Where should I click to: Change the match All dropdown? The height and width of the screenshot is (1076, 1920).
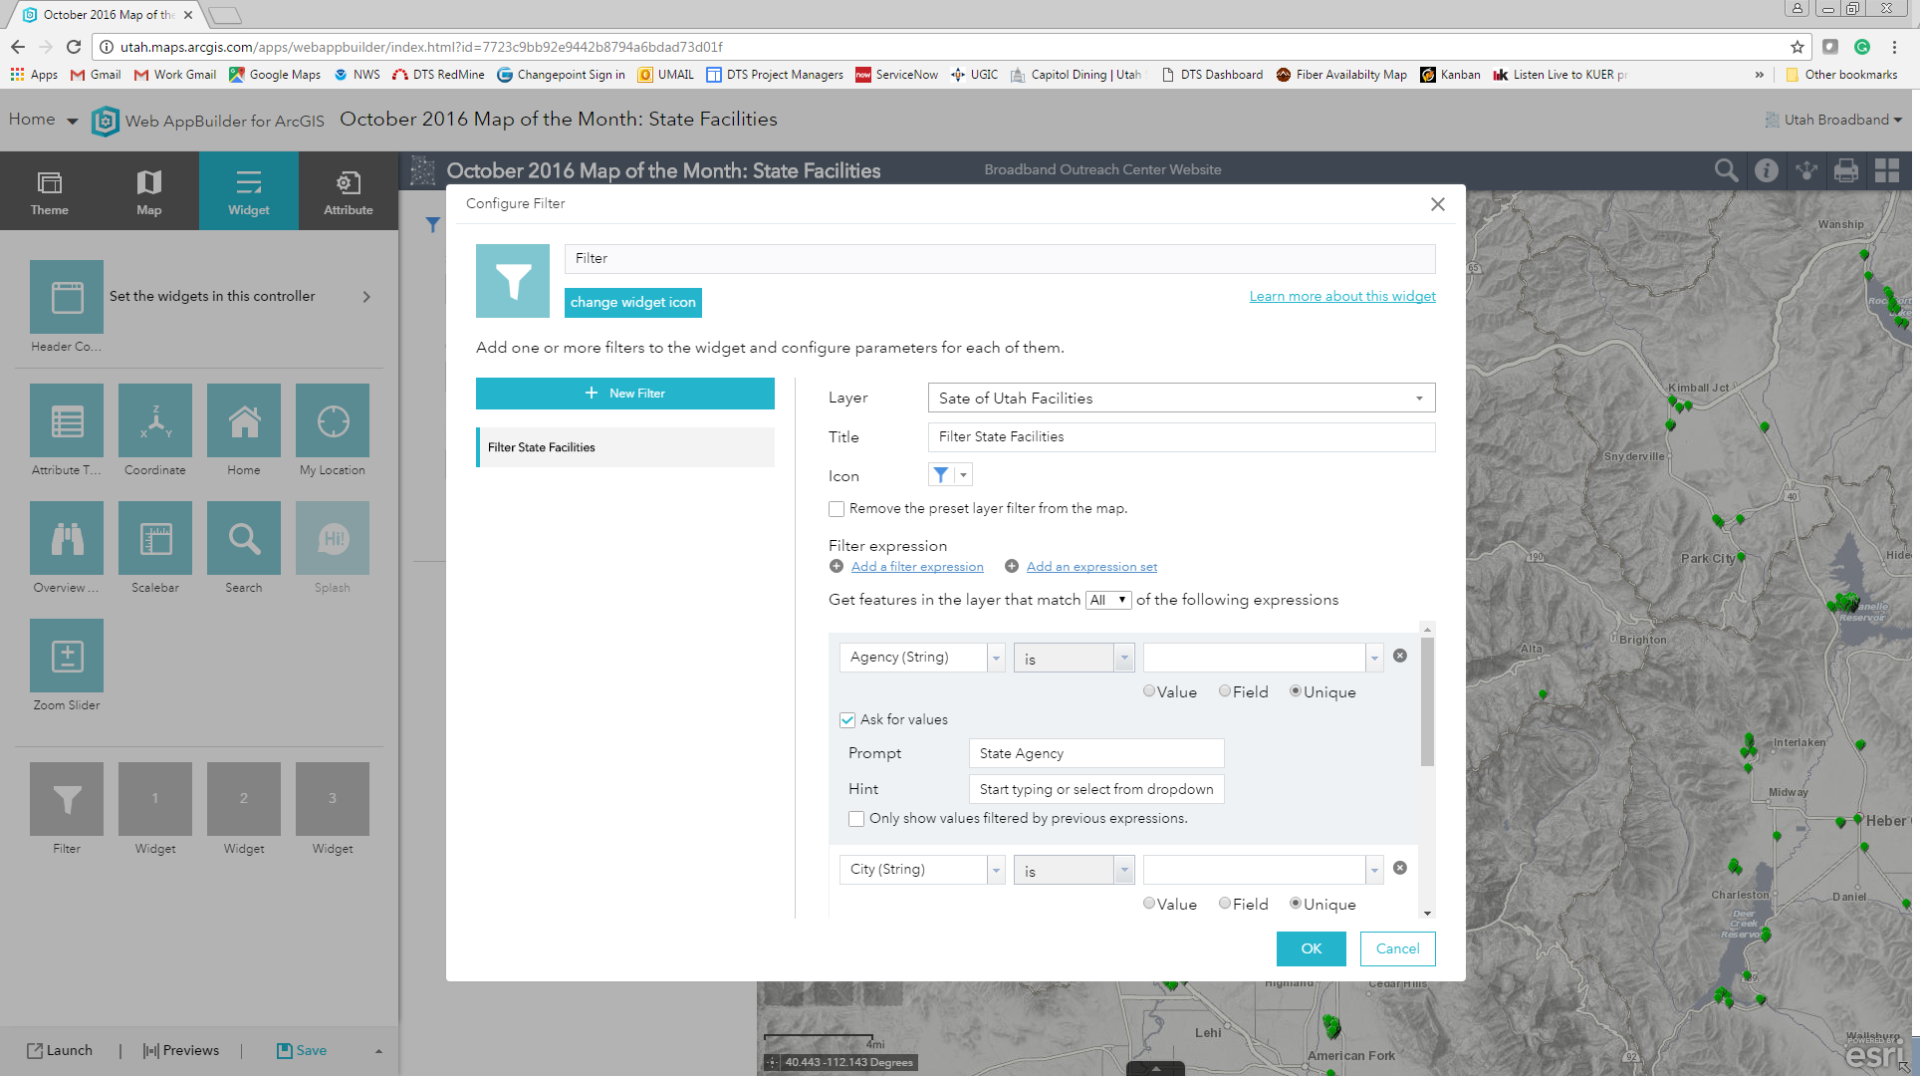click(1108, 600)
